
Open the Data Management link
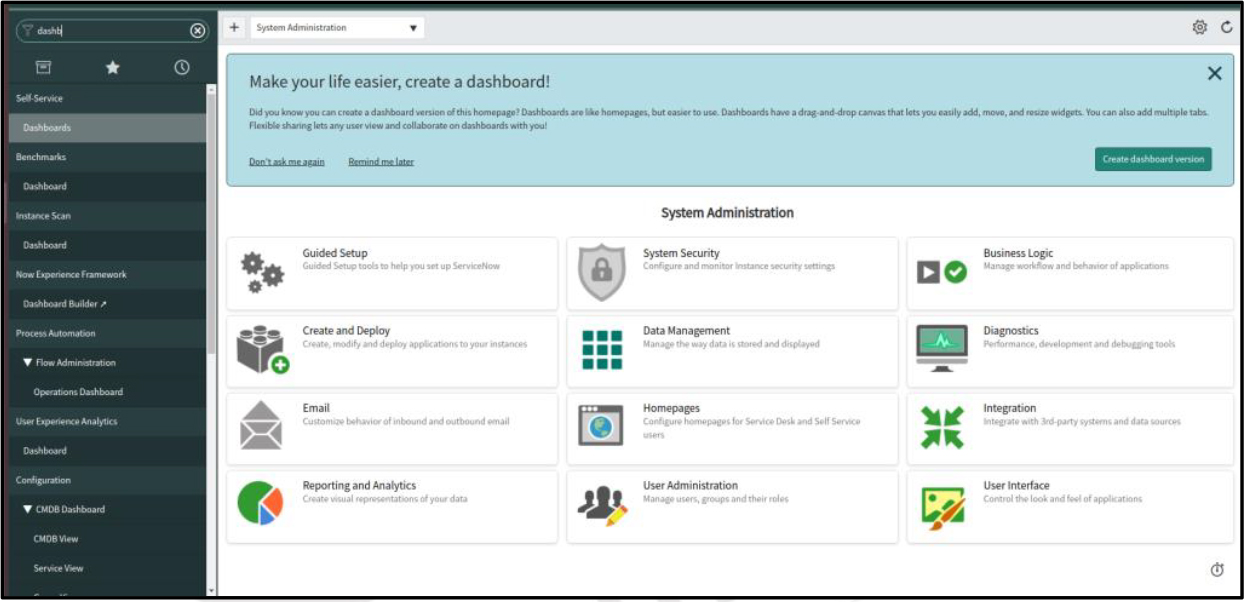[686, 330]
